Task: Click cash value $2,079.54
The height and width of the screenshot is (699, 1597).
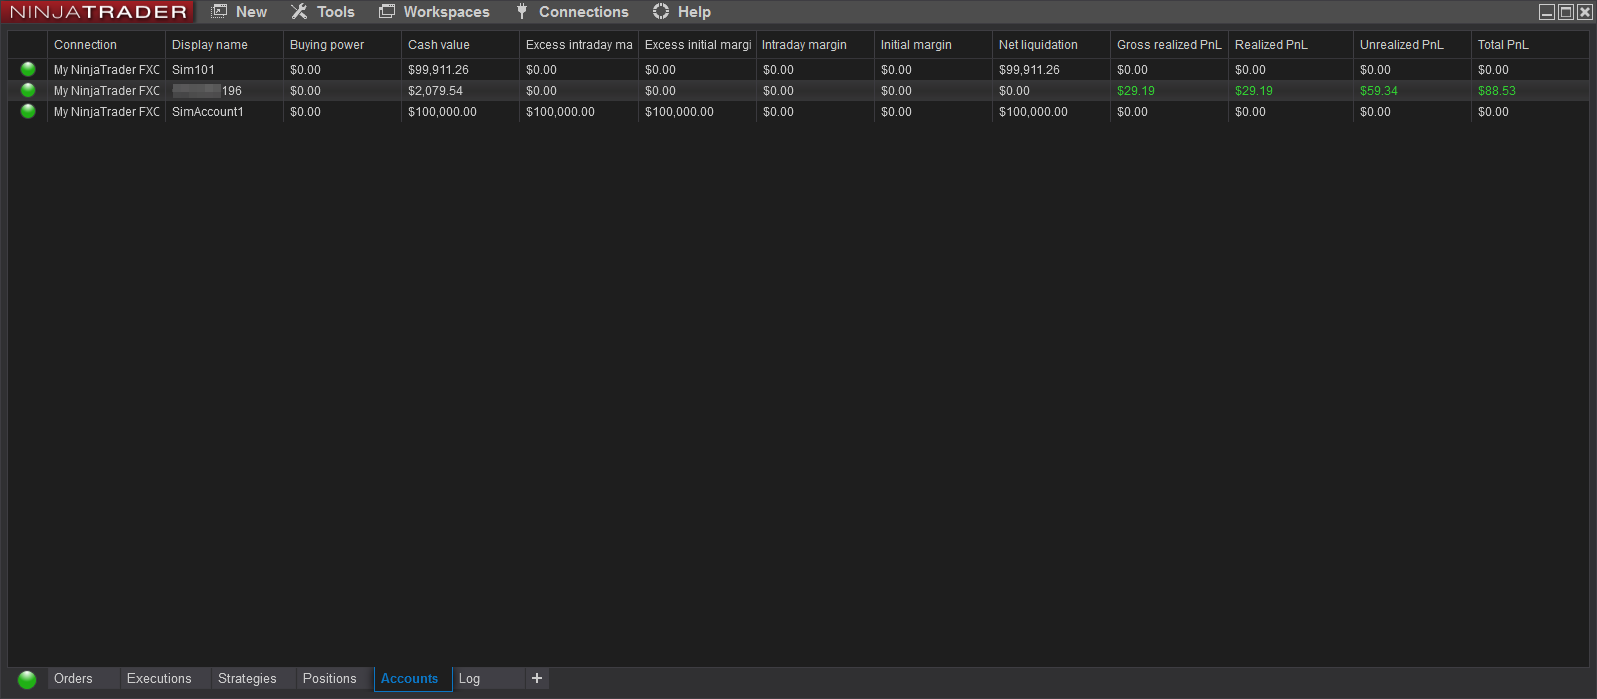Action: point(435,91)
